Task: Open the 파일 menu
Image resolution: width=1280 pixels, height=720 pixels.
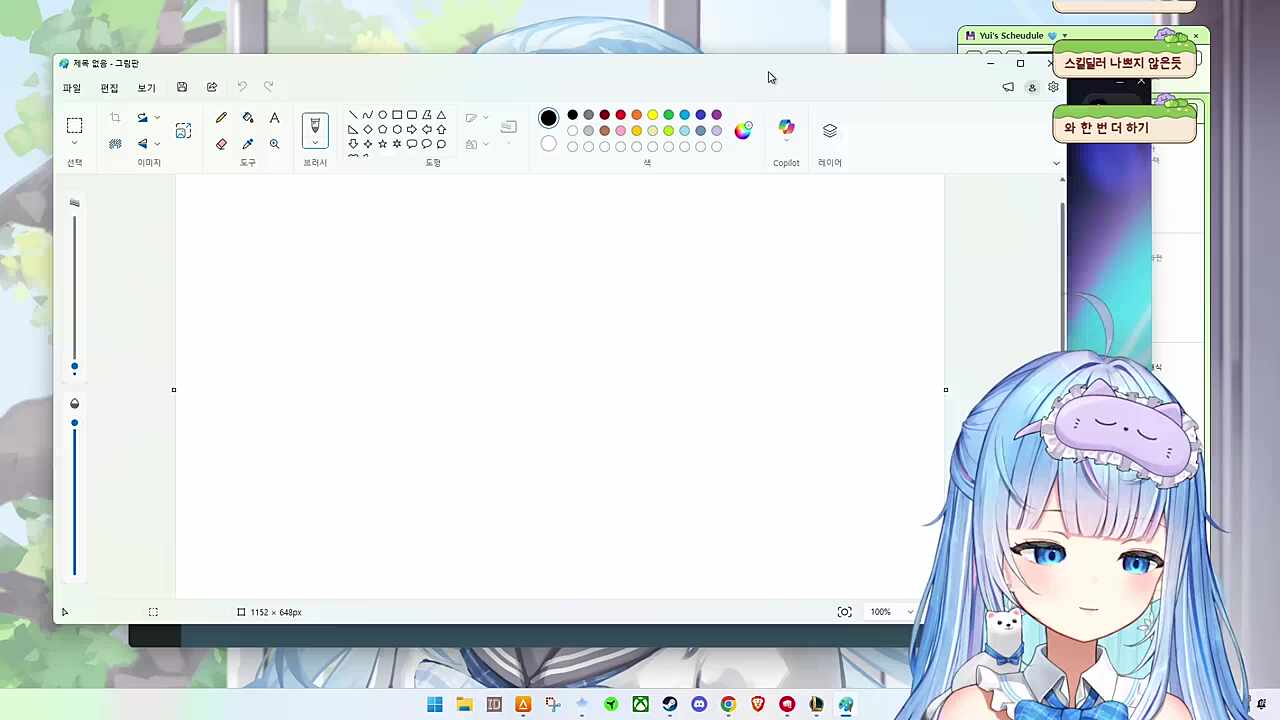Action: pos(72,88)
